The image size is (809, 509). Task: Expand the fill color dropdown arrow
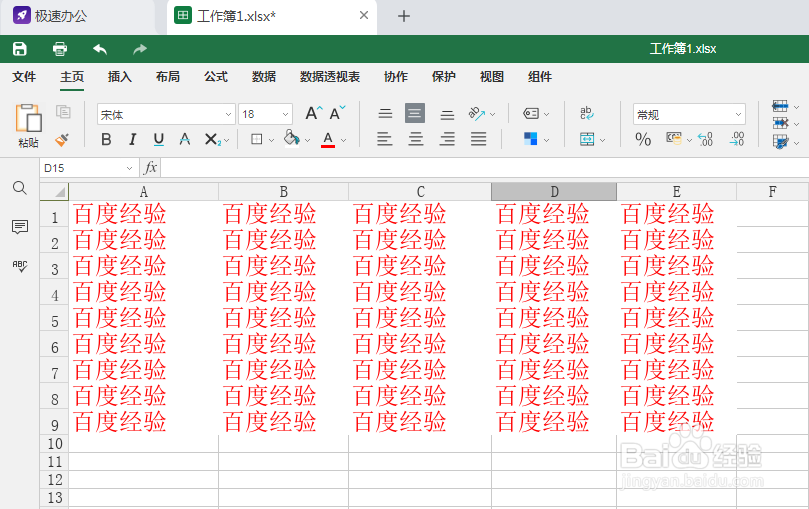(x=308, y=140)
